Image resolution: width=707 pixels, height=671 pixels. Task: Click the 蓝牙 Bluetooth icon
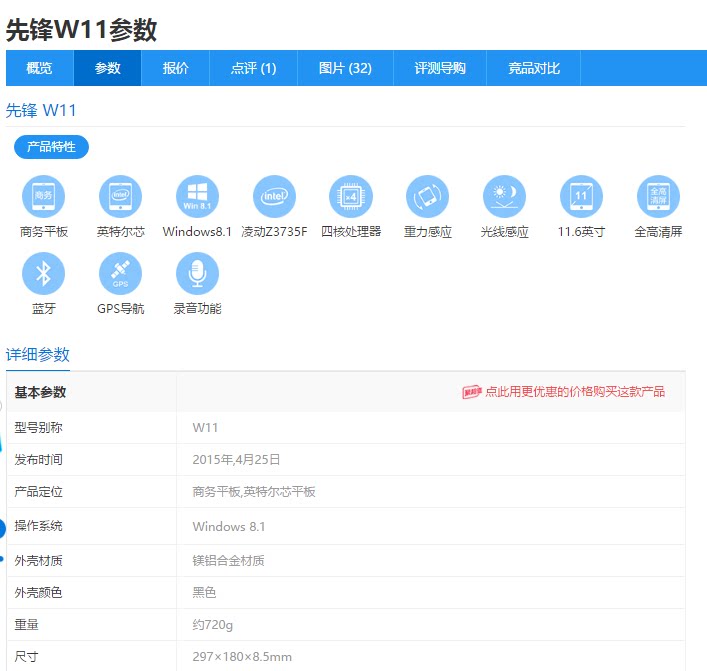point(43,273)
